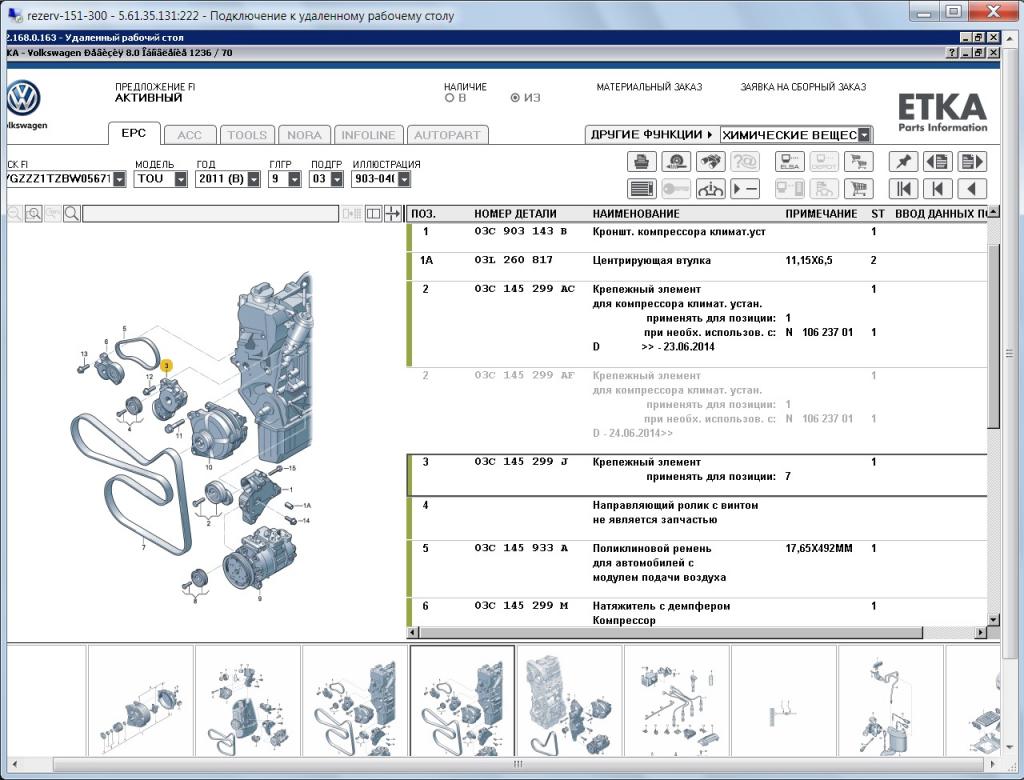The width and height of the screenshot is (1024, 780).
Task: Select part number 03L 260 817
Action: tap(513, 260)
